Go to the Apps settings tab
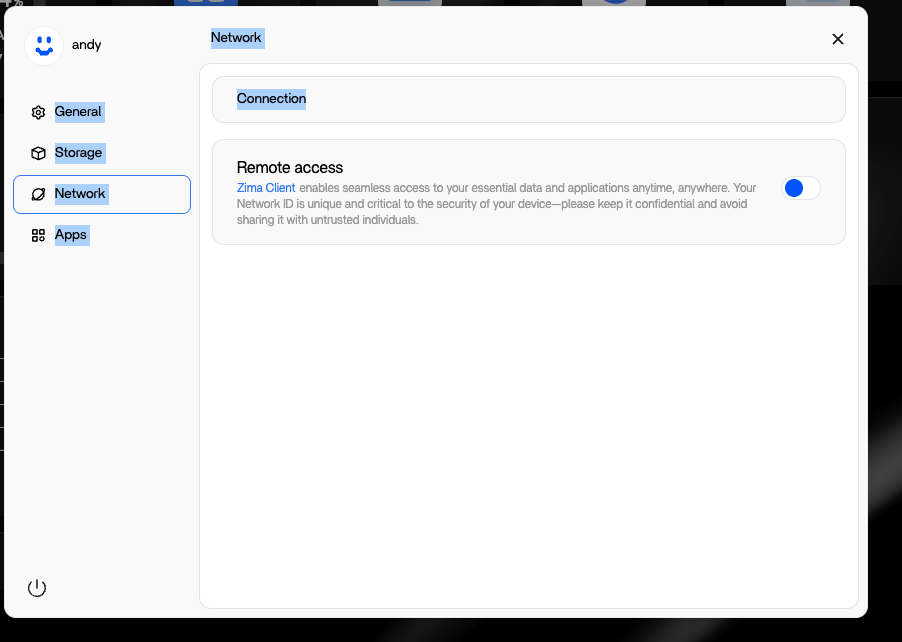The height and width of the screenshot is (642, 902). click(71, 235)
